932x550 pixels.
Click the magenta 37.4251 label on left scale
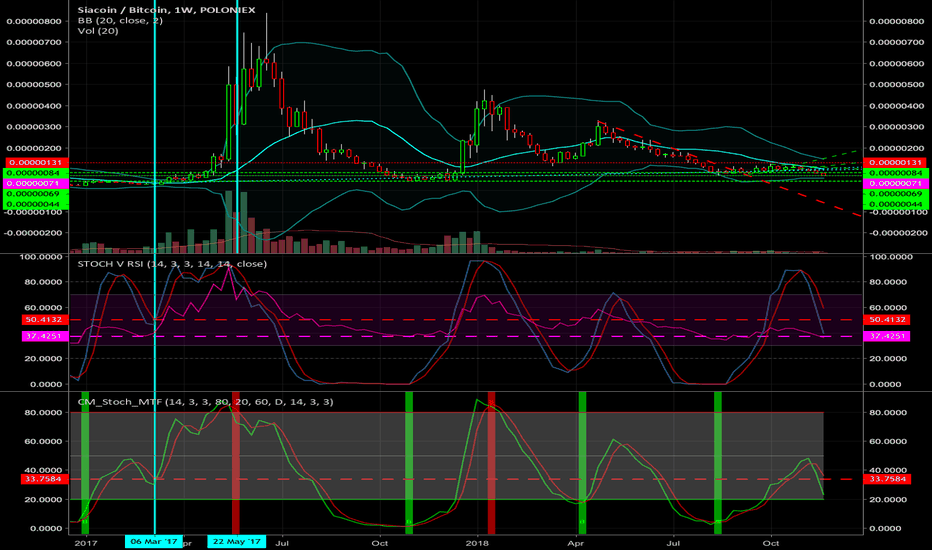pyautogui.click(x=45, y=337)
